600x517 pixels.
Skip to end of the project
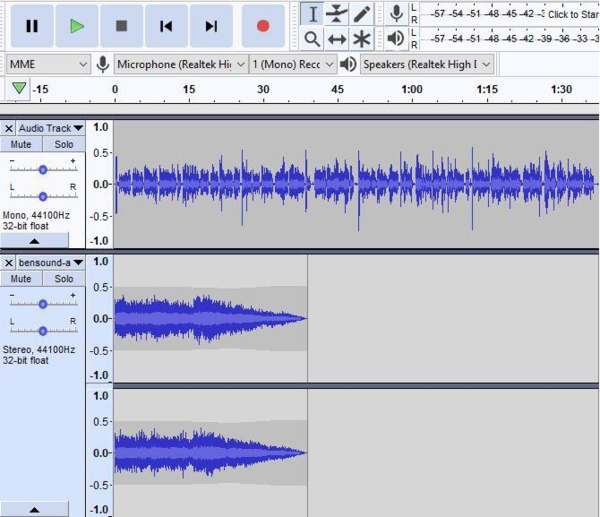click(x=211, y=26)
